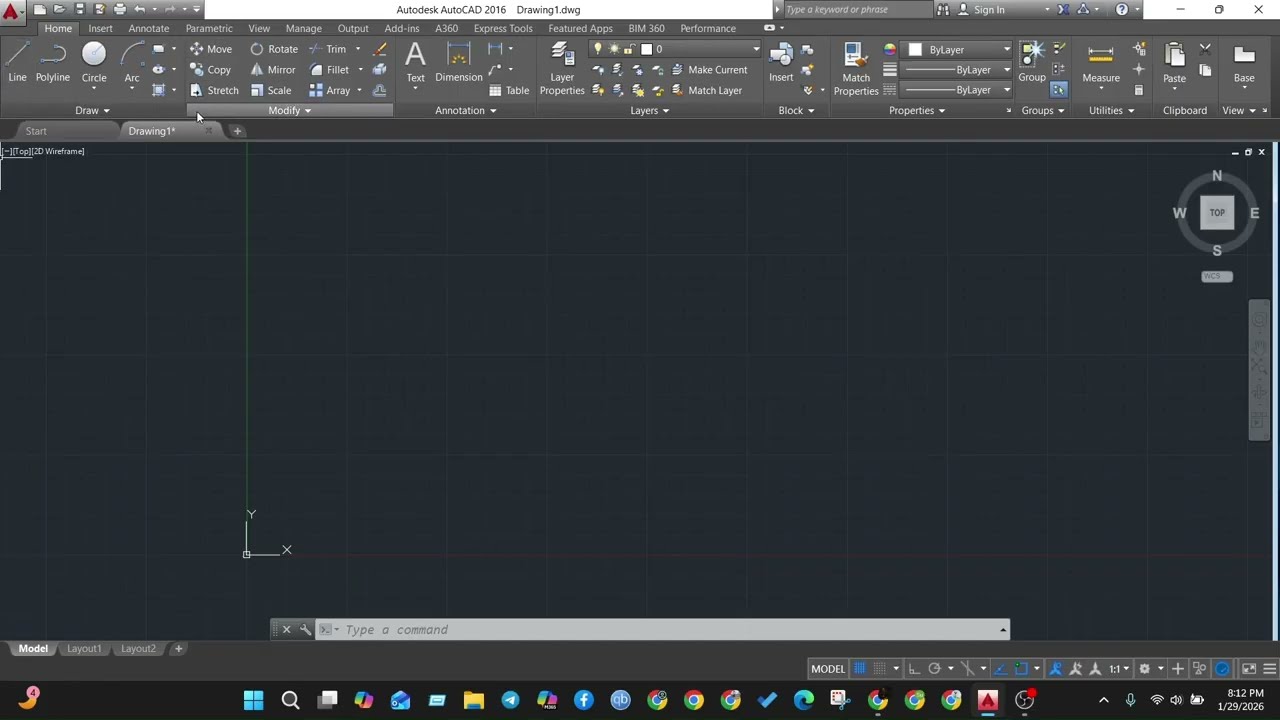The height and width of the screenshot is (720, 1280).
Task: Toggle isolate objects in status bar
Action: [x=1199, y=669]
